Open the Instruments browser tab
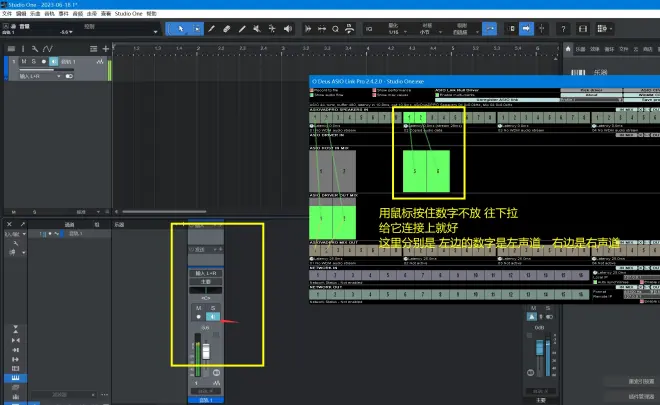The image size is (660, 405). coord(581,49)
